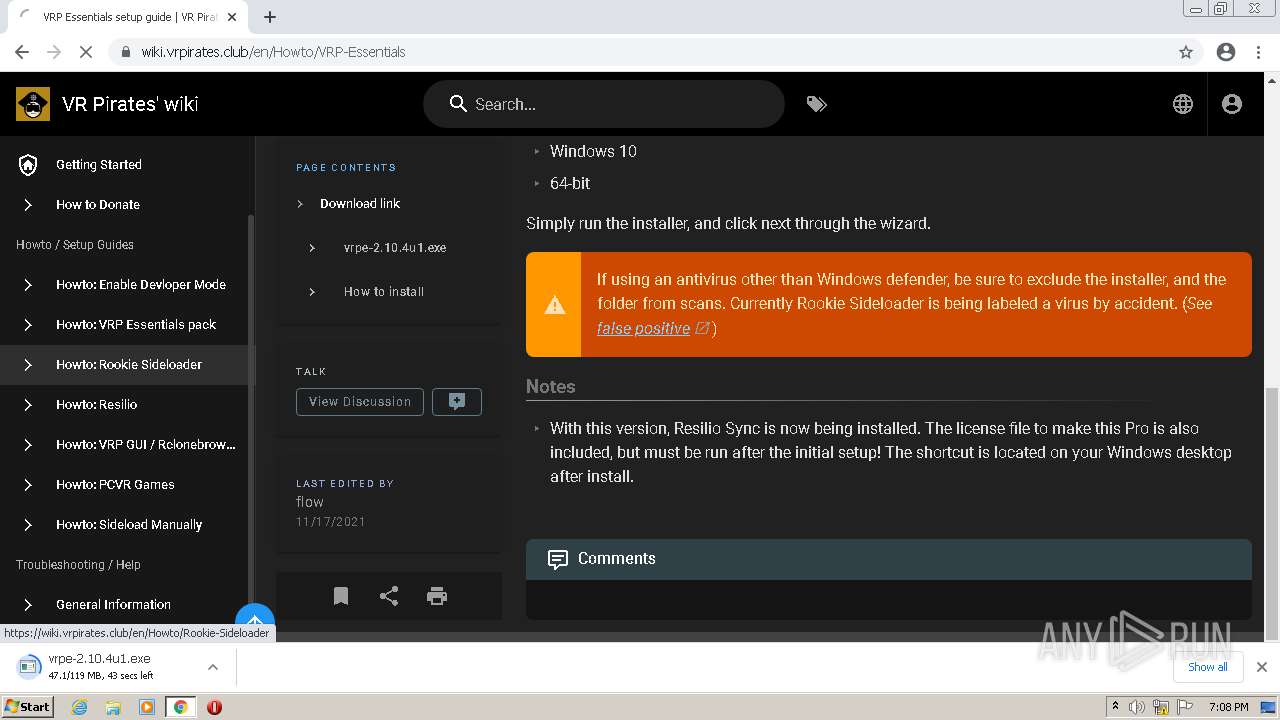Click the Comments speech bubble icon
1280x720 pixels.
(x=558, y=559)
